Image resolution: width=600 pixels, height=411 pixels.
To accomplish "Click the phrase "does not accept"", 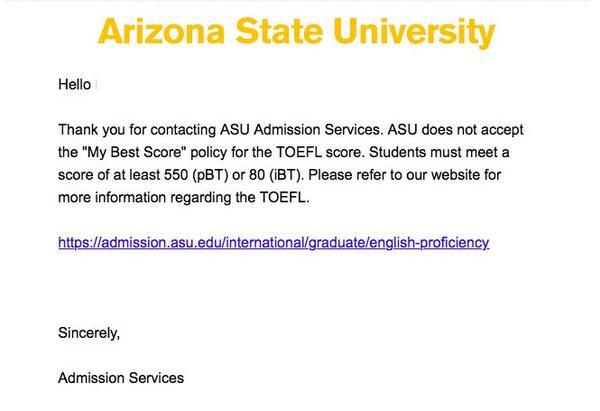I will pos(472,130).
